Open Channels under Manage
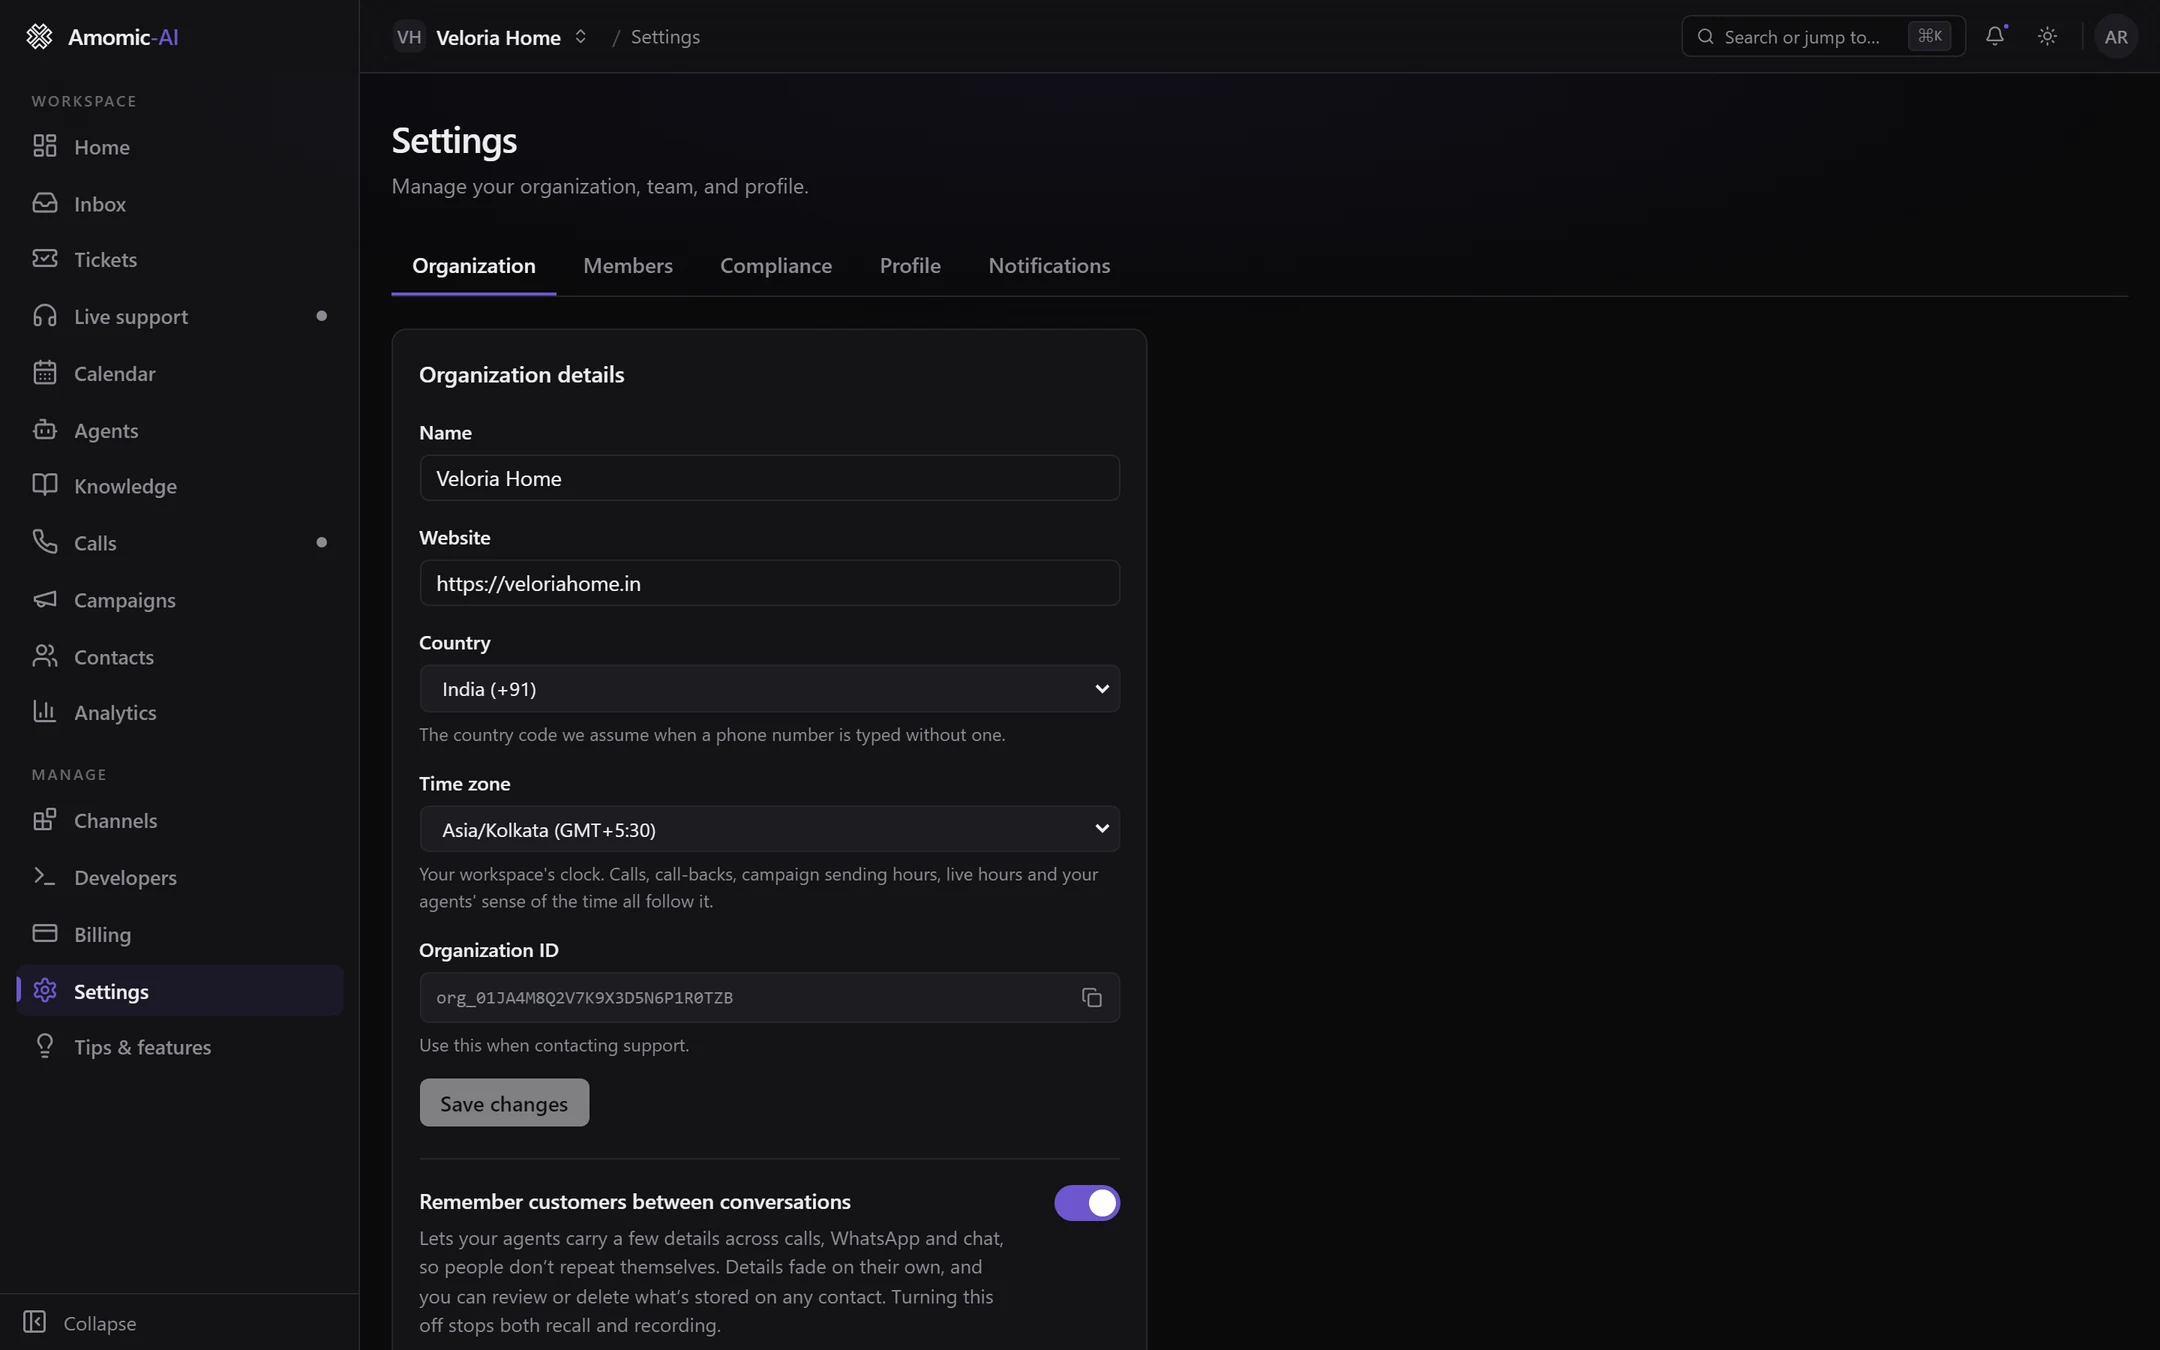The image size is (2160, 1350). pos(180,821)
